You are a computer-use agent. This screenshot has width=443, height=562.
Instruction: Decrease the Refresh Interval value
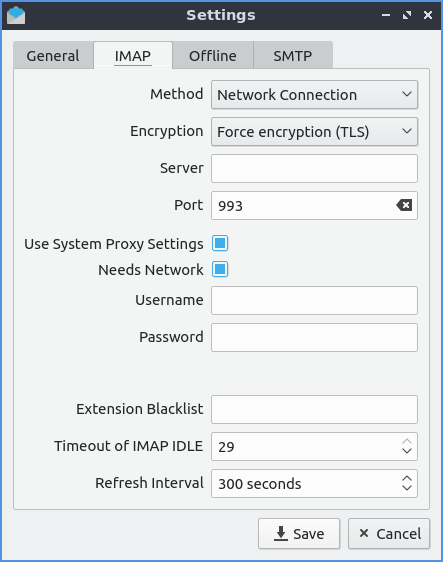[407, 488]
